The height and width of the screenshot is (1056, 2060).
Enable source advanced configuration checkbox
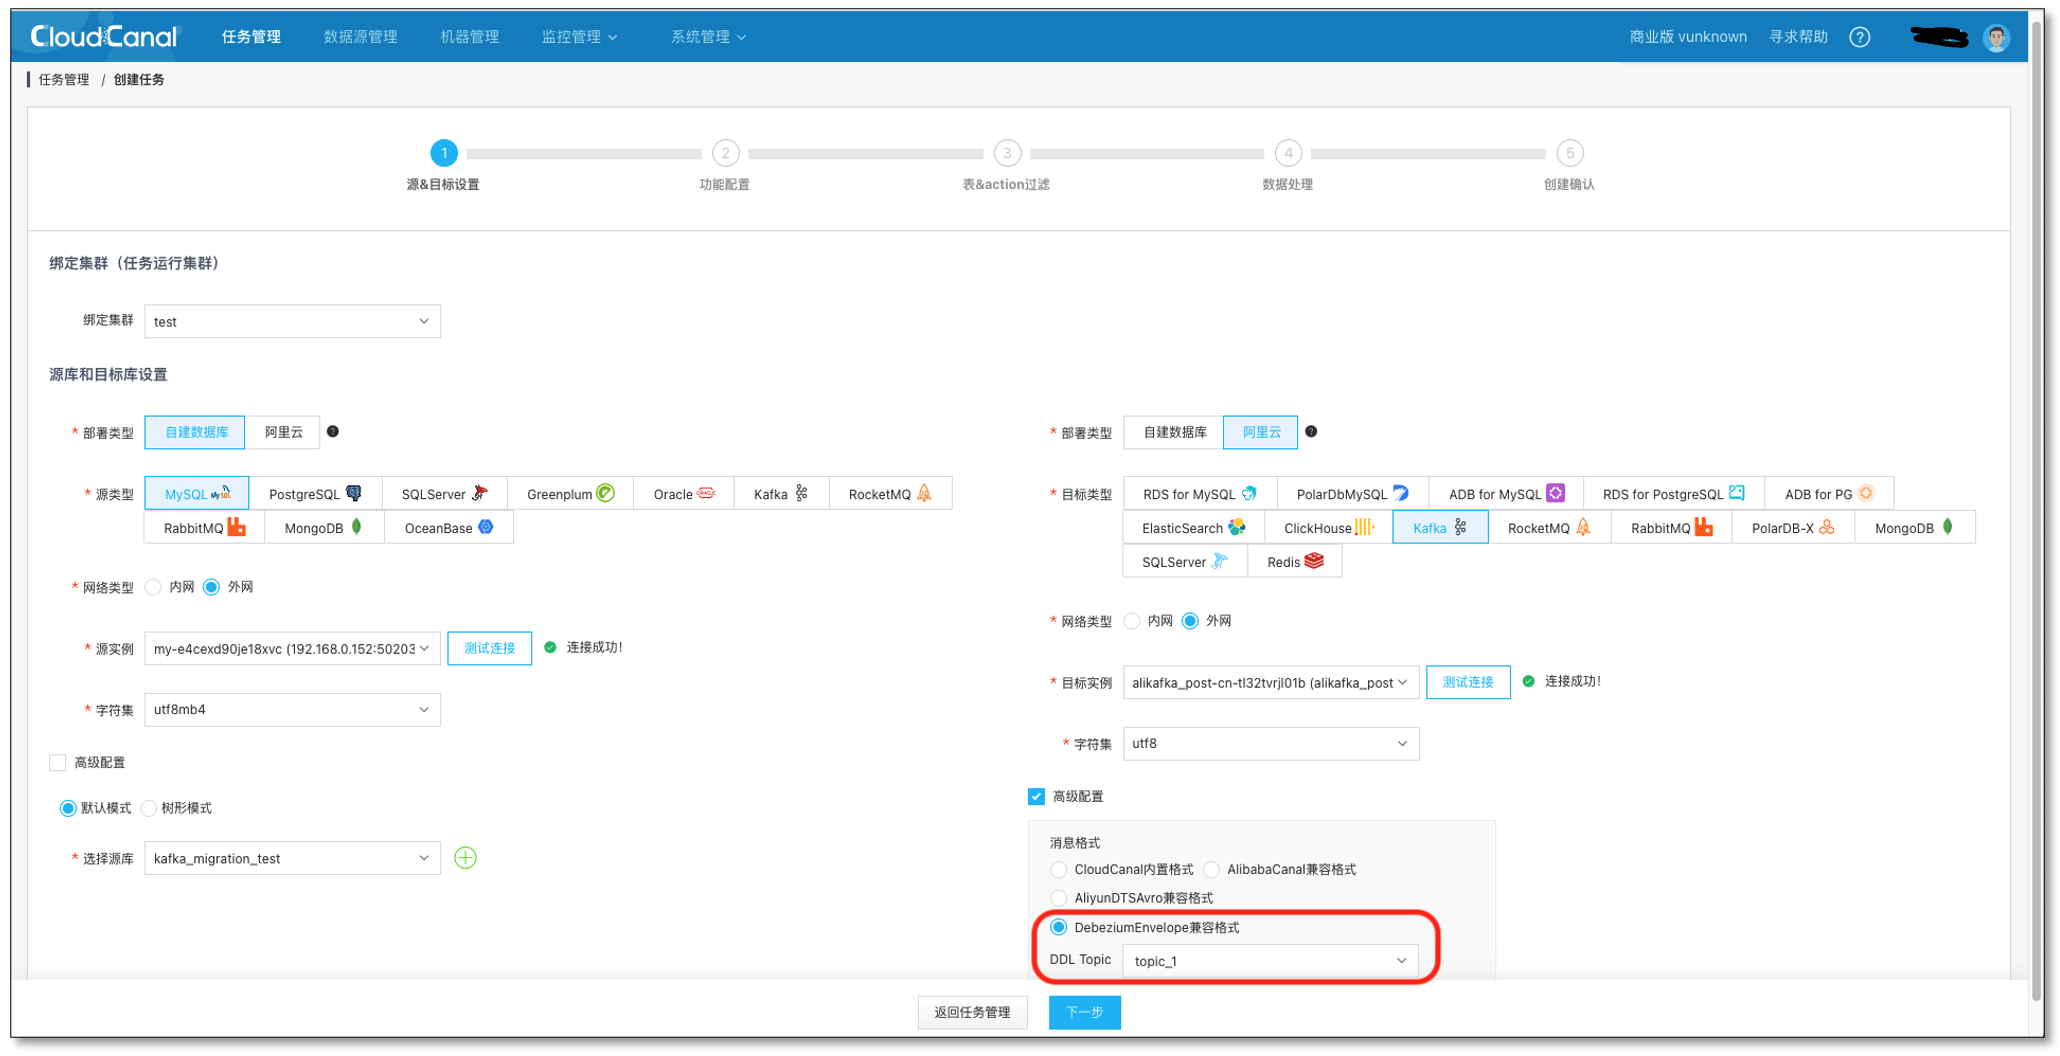coord(58,763)
